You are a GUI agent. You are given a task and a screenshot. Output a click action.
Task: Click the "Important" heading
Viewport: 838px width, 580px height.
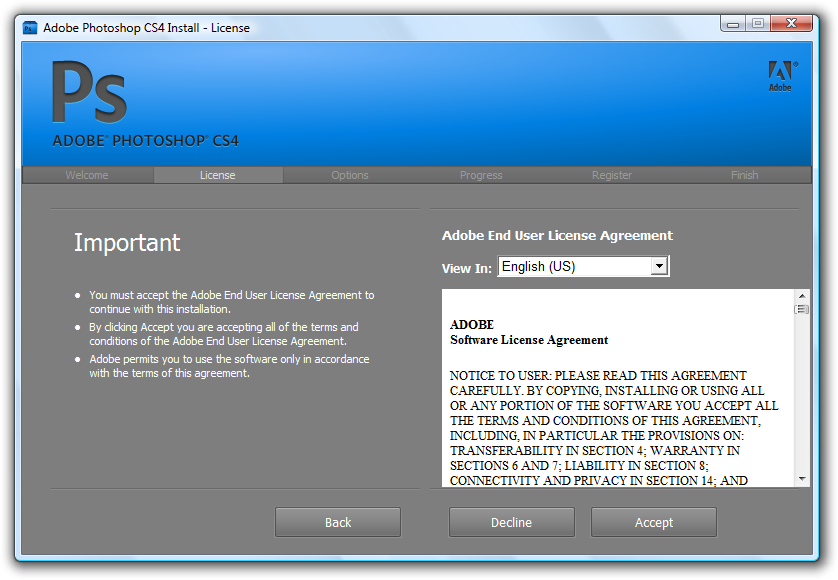click(x=127, y=243)
